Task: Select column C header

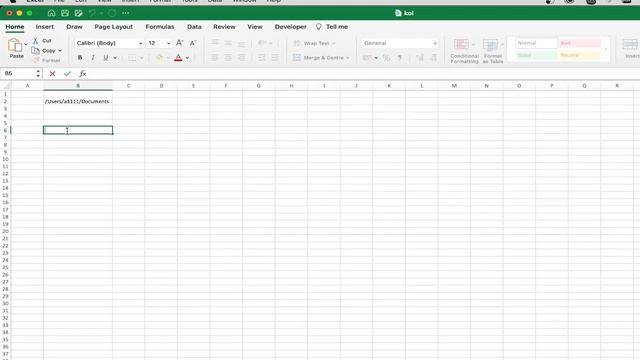Action: (x=129, y=86)
